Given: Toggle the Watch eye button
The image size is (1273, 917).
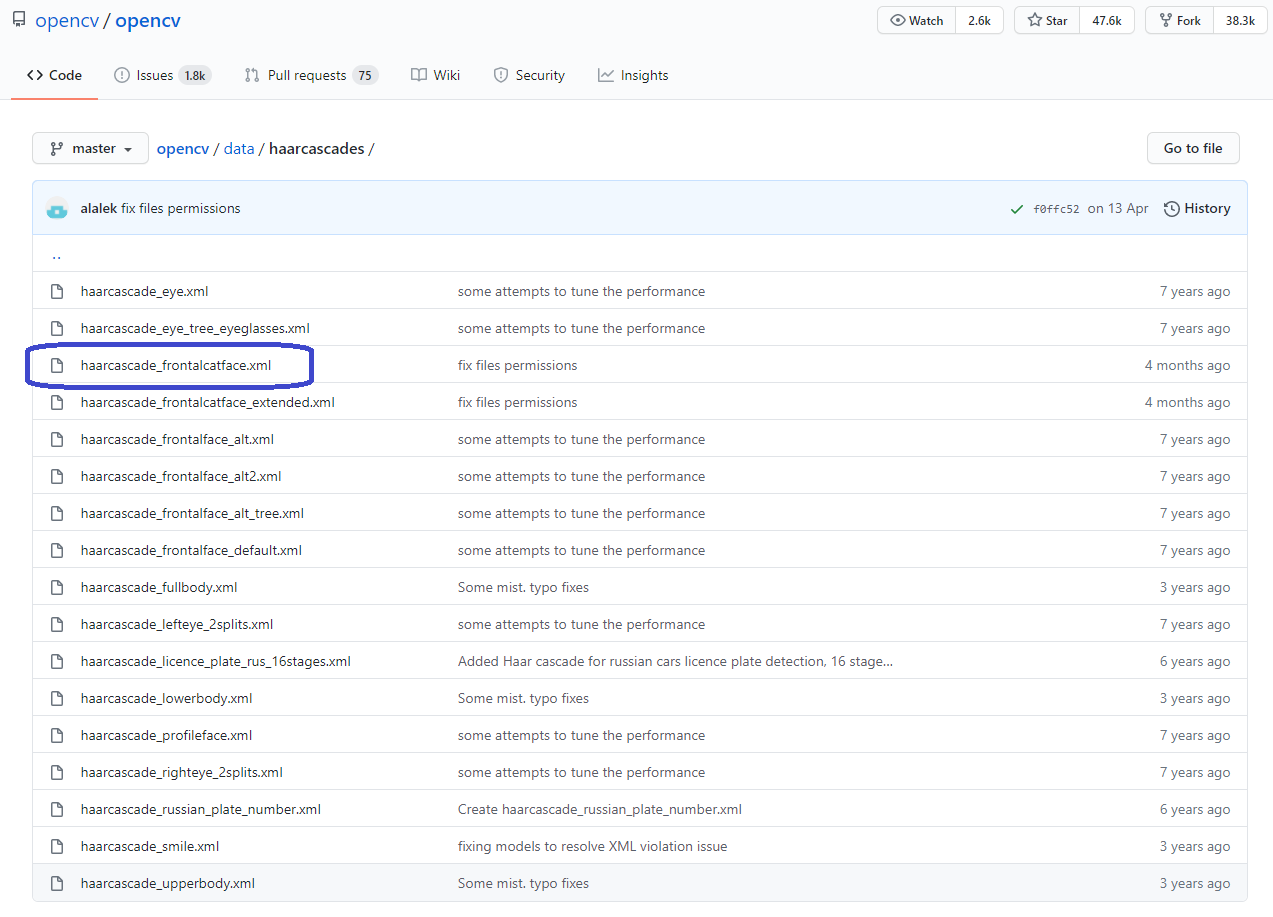Looking at the screenshot, I should [915, 19].
